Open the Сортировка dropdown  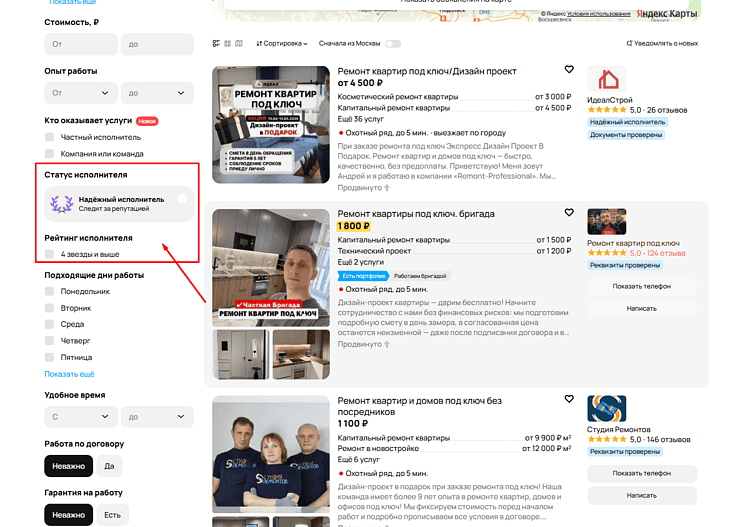coord(282,44)
